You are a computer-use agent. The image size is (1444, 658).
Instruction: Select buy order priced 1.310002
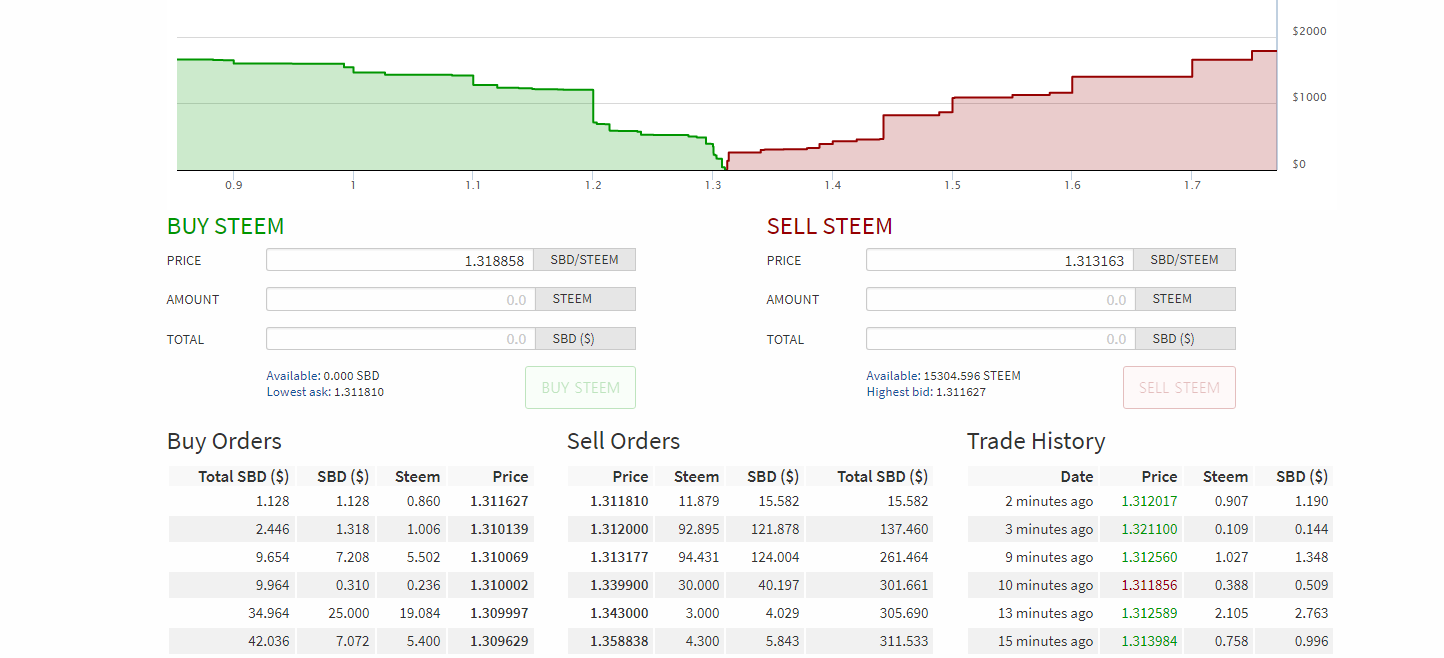point(351,585)
